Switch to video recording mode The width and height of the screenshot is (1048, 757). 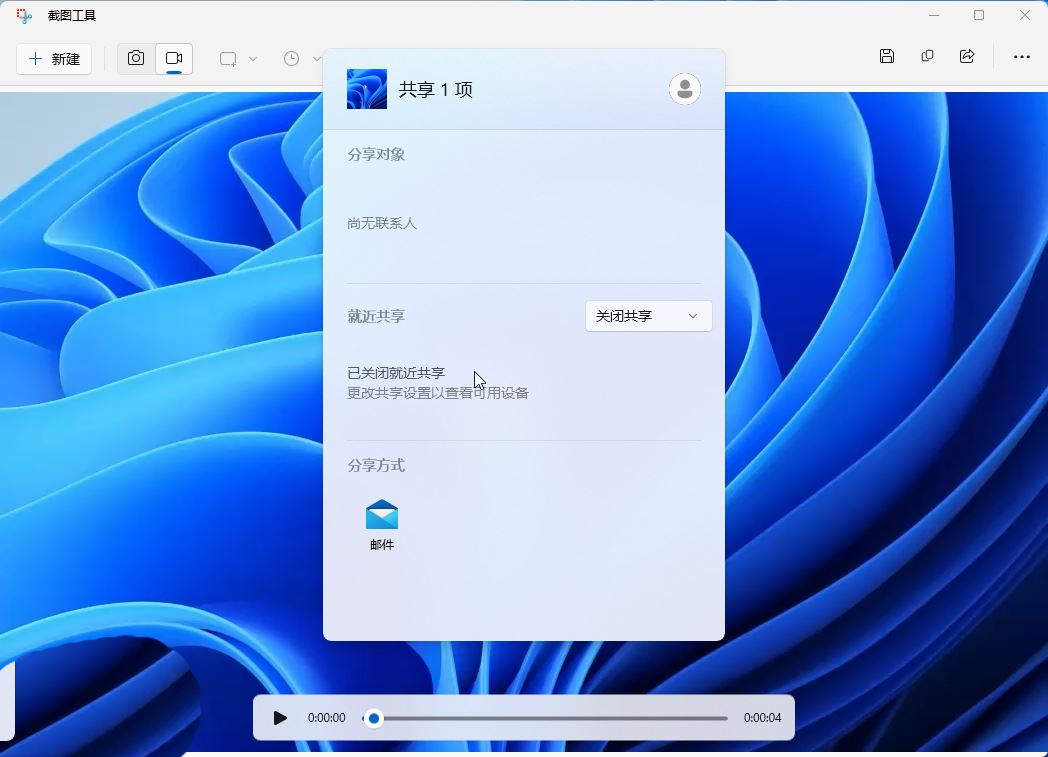click(174, 59)
